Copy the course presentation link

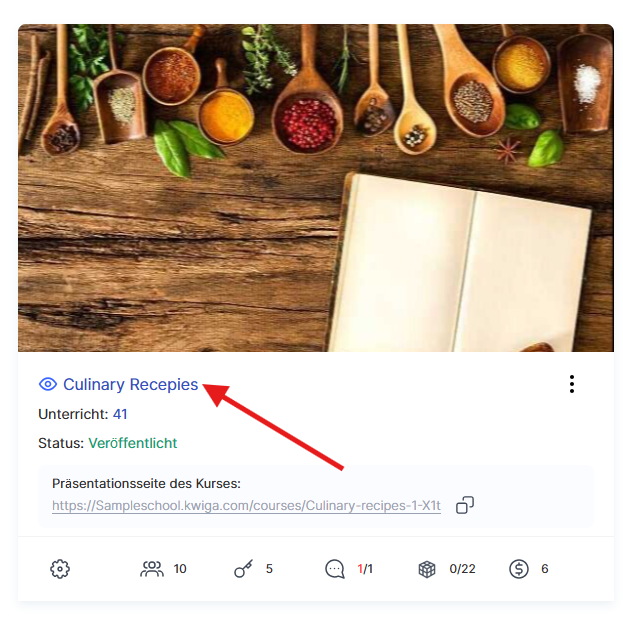point(465,505)
